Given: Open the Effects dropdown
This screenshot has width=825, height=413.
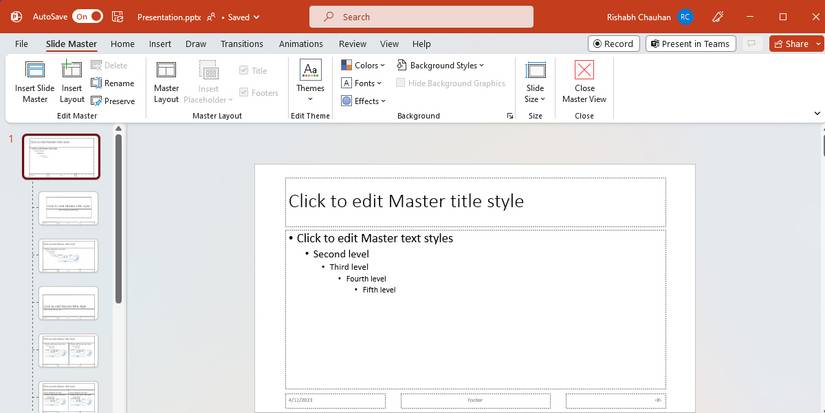Looking at the screenshot, I should point(363,101).
